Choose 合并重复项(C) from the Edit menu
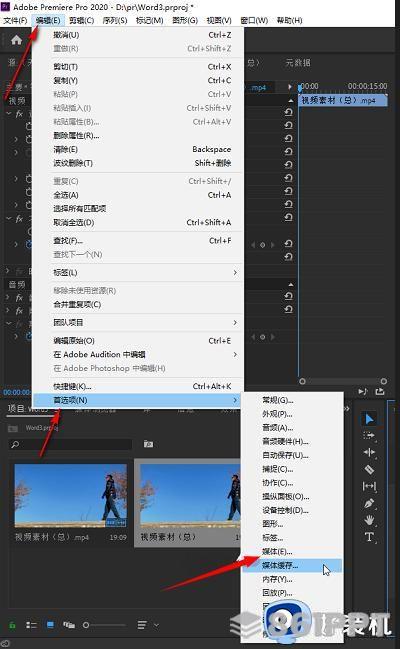 (x=138, y=304)
